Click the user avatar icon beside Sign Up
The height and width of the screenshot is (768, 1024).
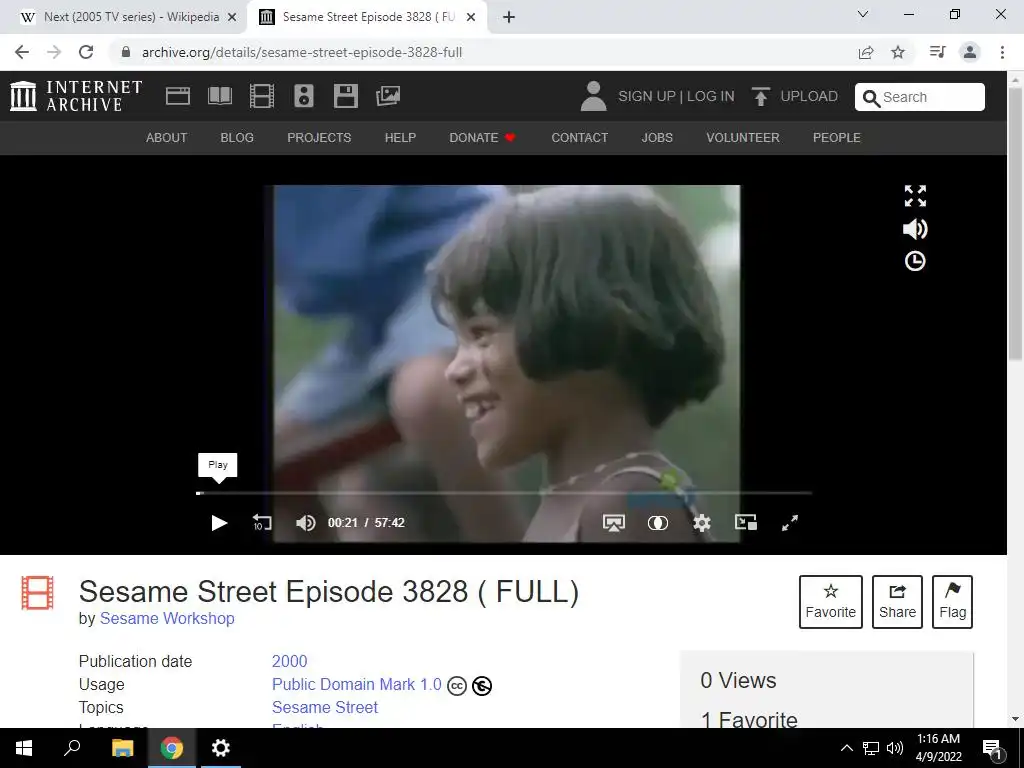(x=593, y=96)
